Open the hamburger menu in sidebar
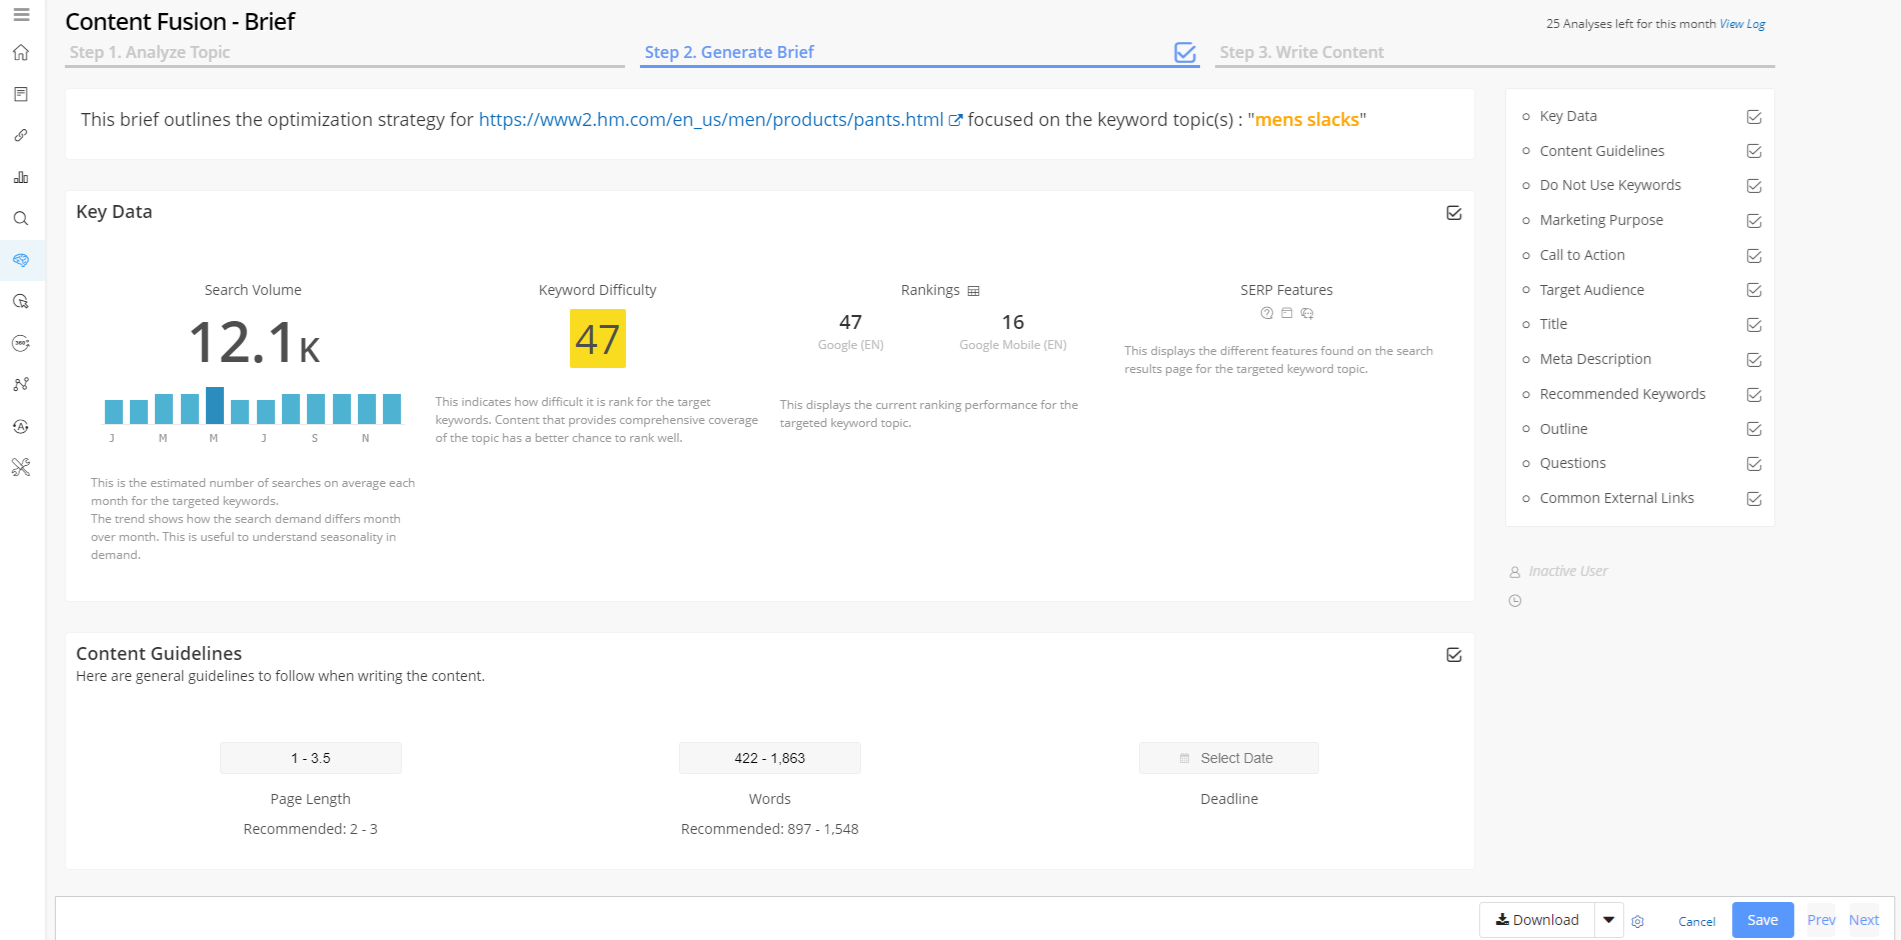Viewport: 1901px width, 940px height. (x=21, y=15)
